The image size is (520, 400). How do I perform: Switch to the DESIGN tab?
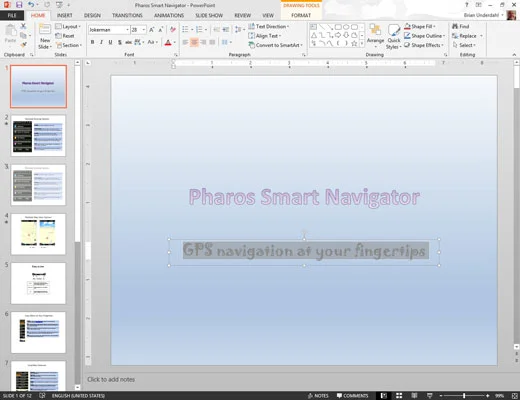92,15
